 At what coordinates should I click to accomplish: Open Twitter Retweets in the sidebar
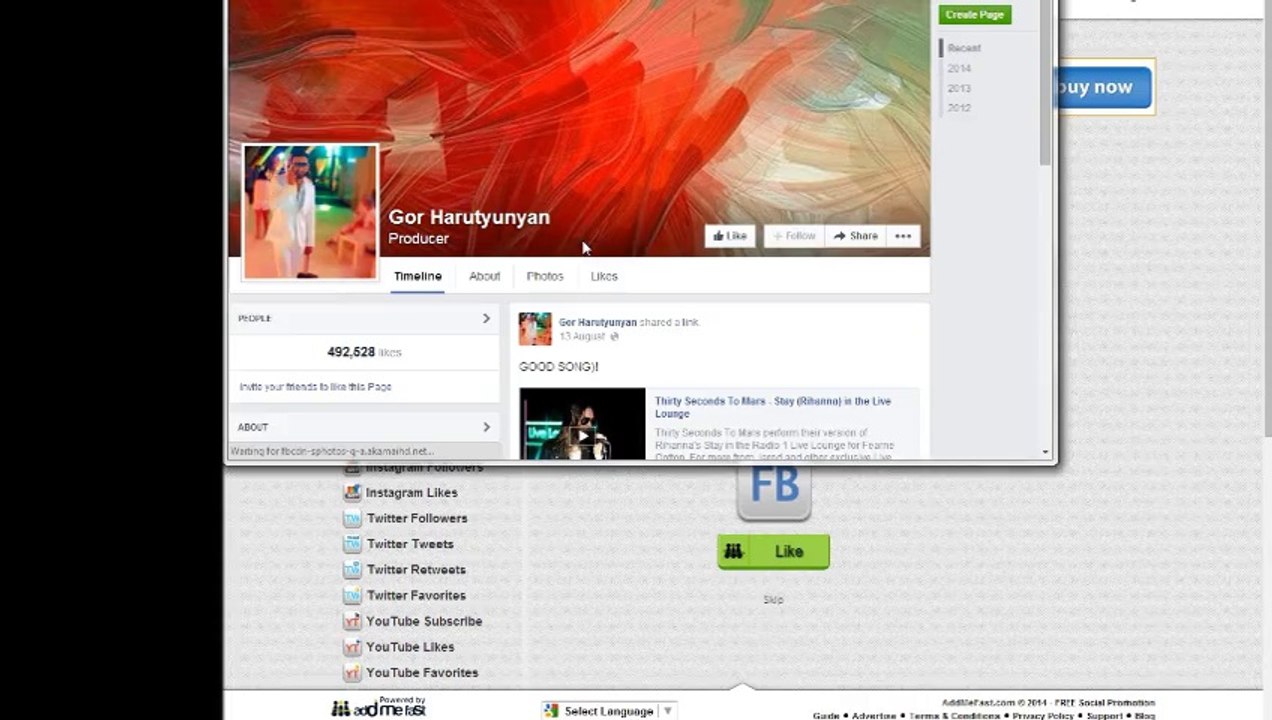coord(416,570)
